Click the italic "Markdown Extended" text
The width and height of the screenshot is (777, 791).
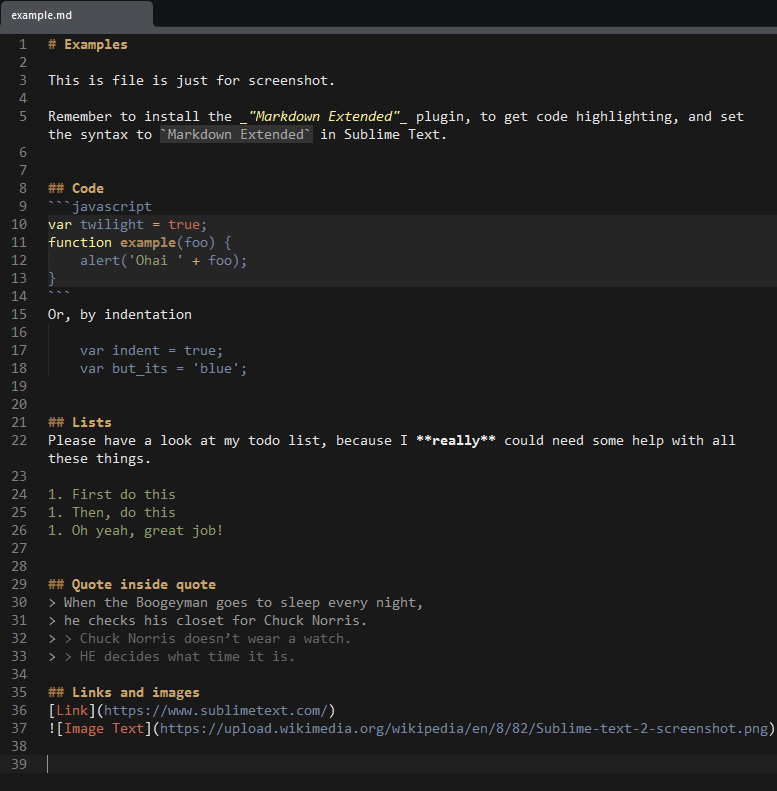(x=324, y=117)
